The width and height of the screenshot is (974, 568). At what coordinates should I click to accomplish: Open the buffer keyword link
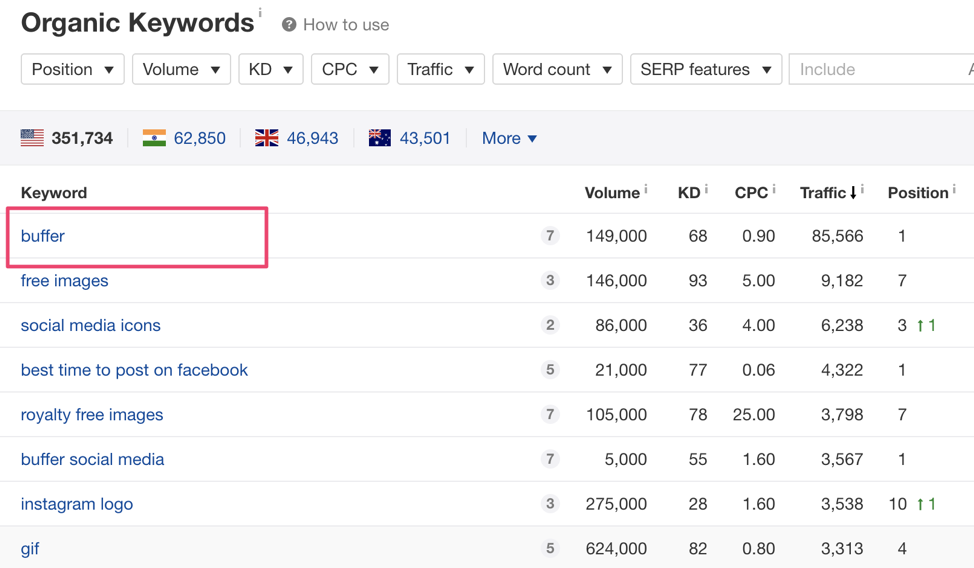coord(43,236)
